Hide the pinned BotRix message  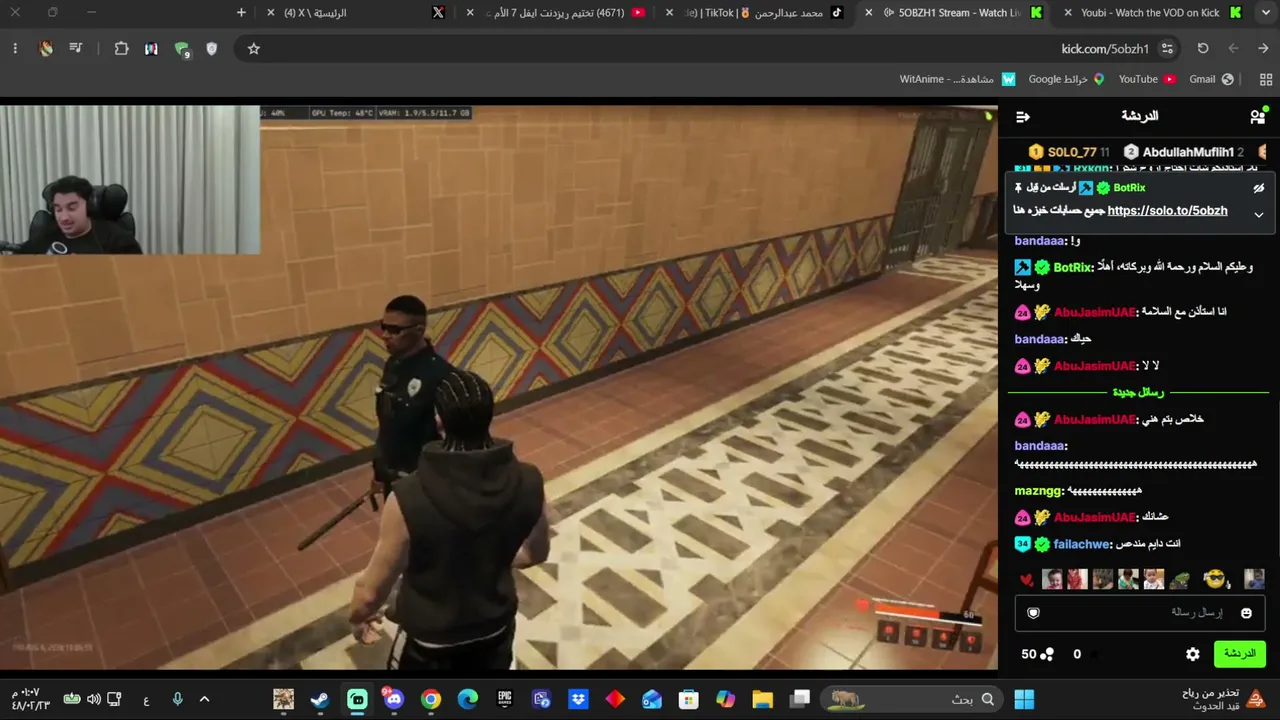1259,188
